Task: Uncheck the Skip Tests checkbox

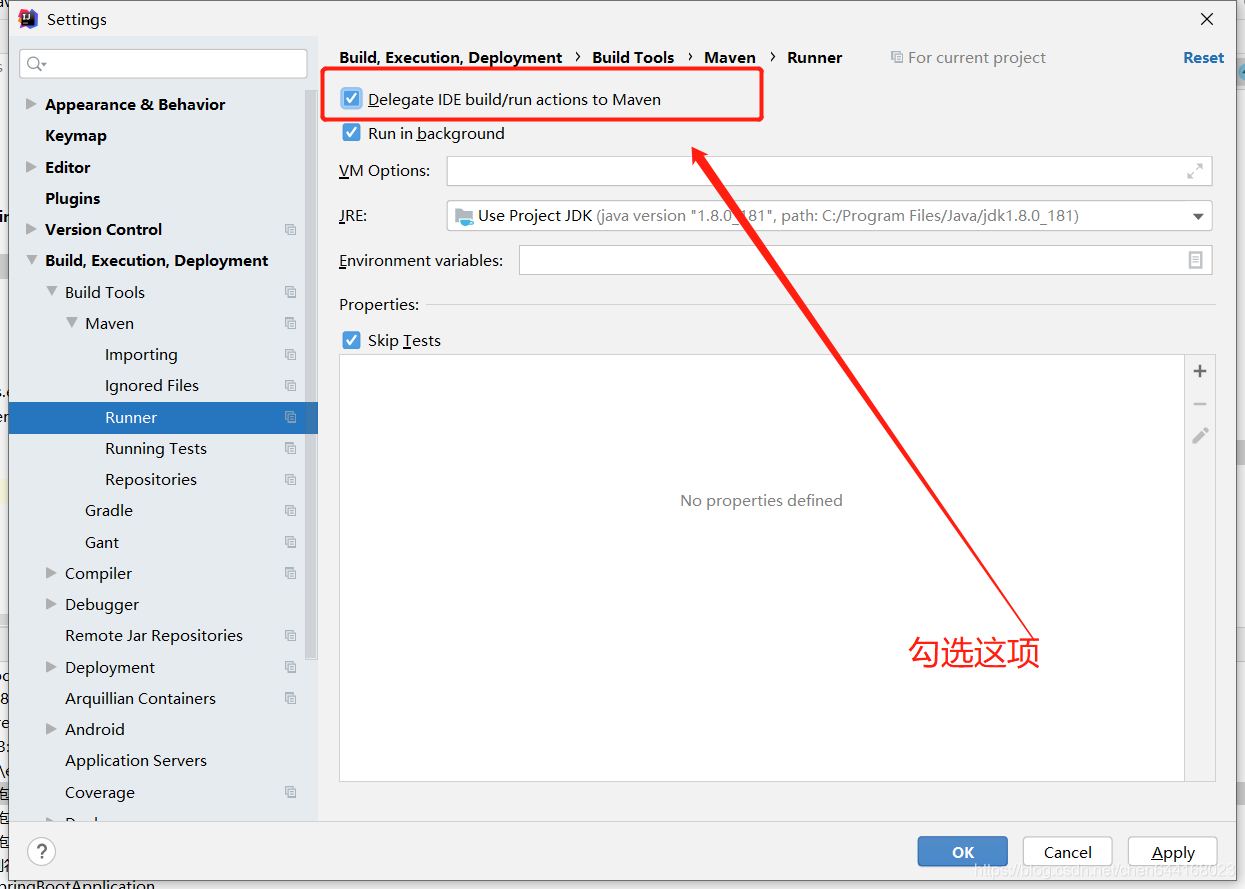Action: 351,340
